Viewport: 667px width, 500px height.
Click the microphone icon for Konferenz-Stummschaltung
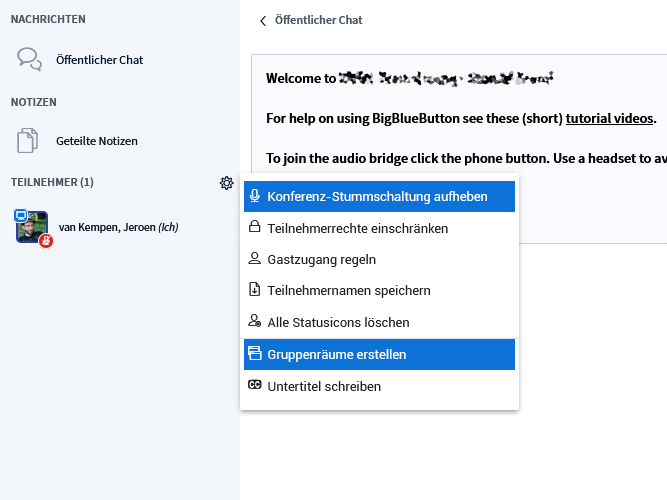pos(255,196)
